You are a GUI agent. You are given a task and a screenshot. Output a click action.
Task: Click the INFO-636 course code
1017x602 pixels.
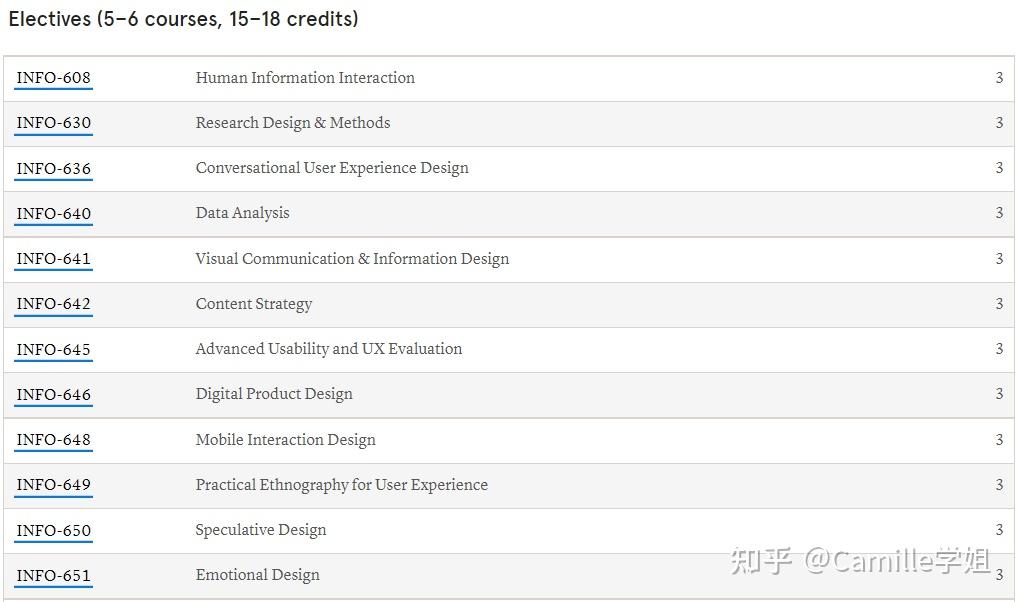53,168
